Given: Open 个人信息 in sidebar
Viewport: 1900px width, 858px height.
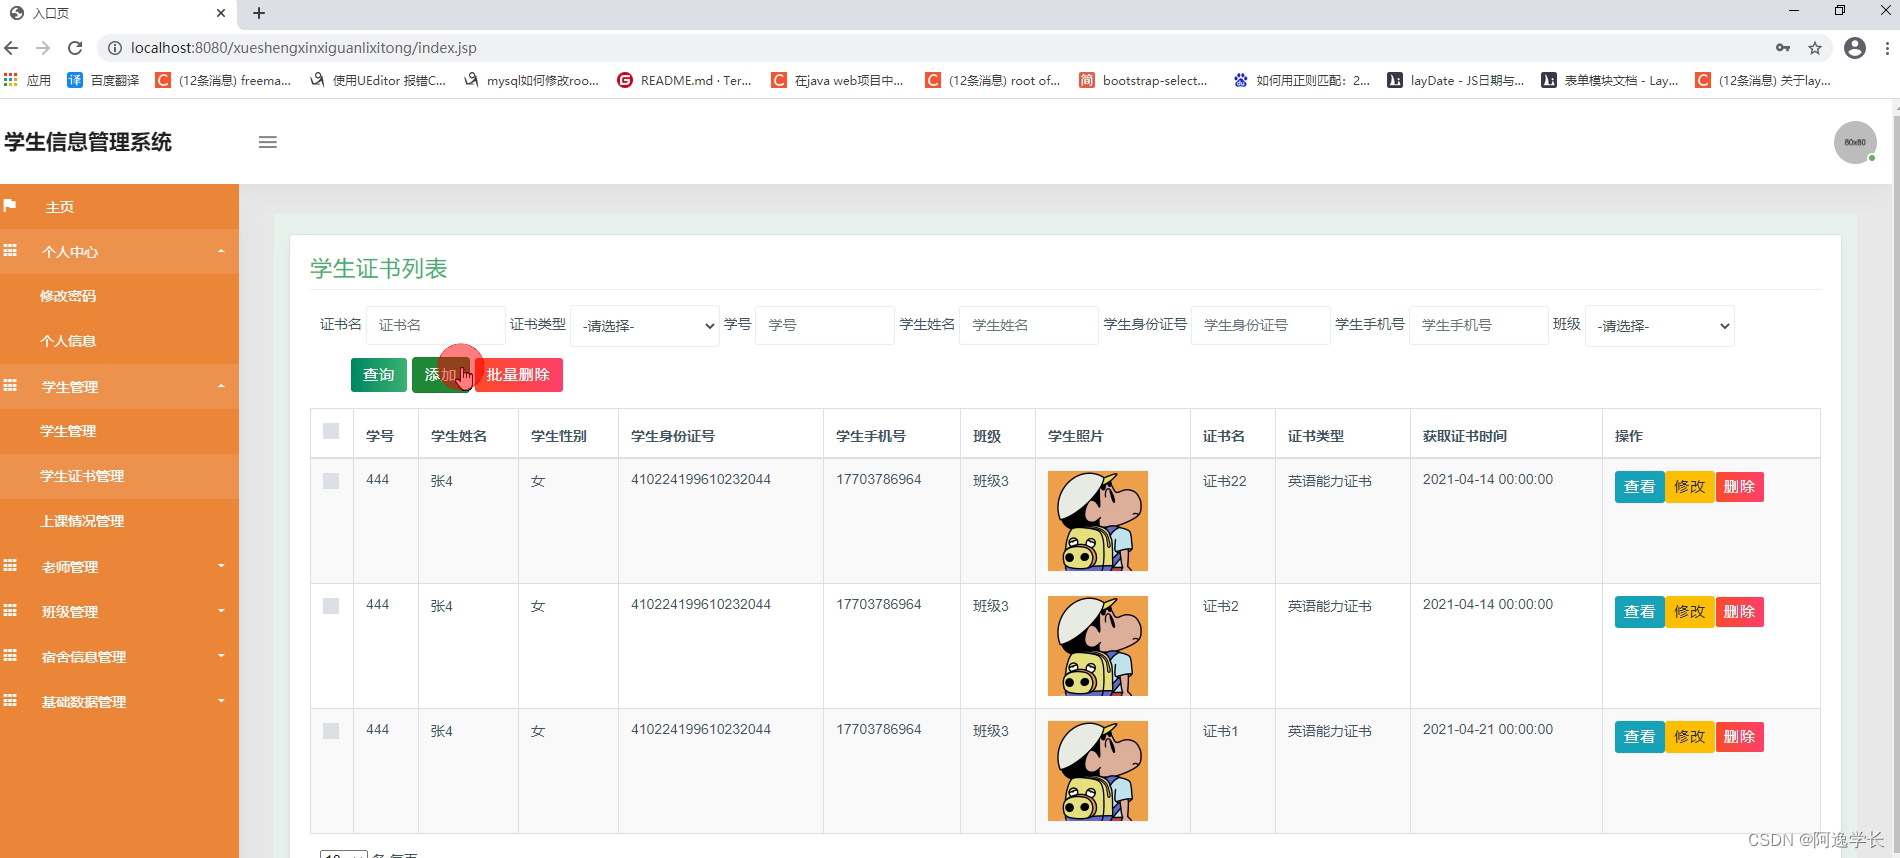Looking at the screenshot, I should (x=119, y=341).
